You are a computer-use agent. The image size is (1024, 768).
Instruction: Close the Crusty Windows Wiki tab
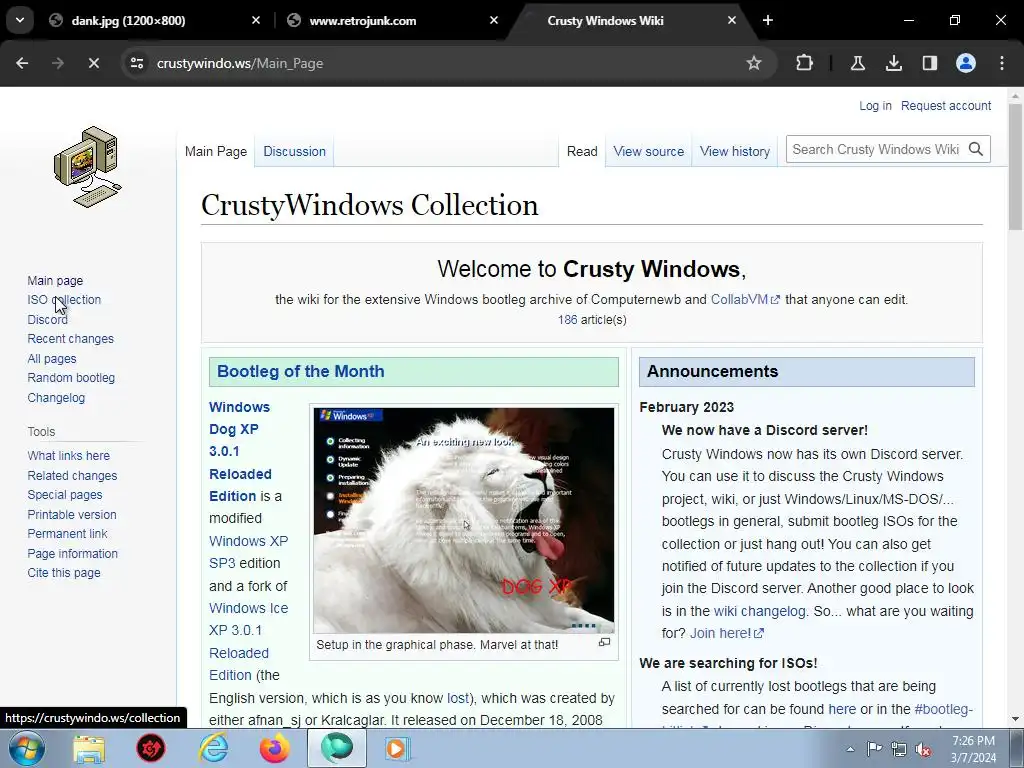[731, 20]
